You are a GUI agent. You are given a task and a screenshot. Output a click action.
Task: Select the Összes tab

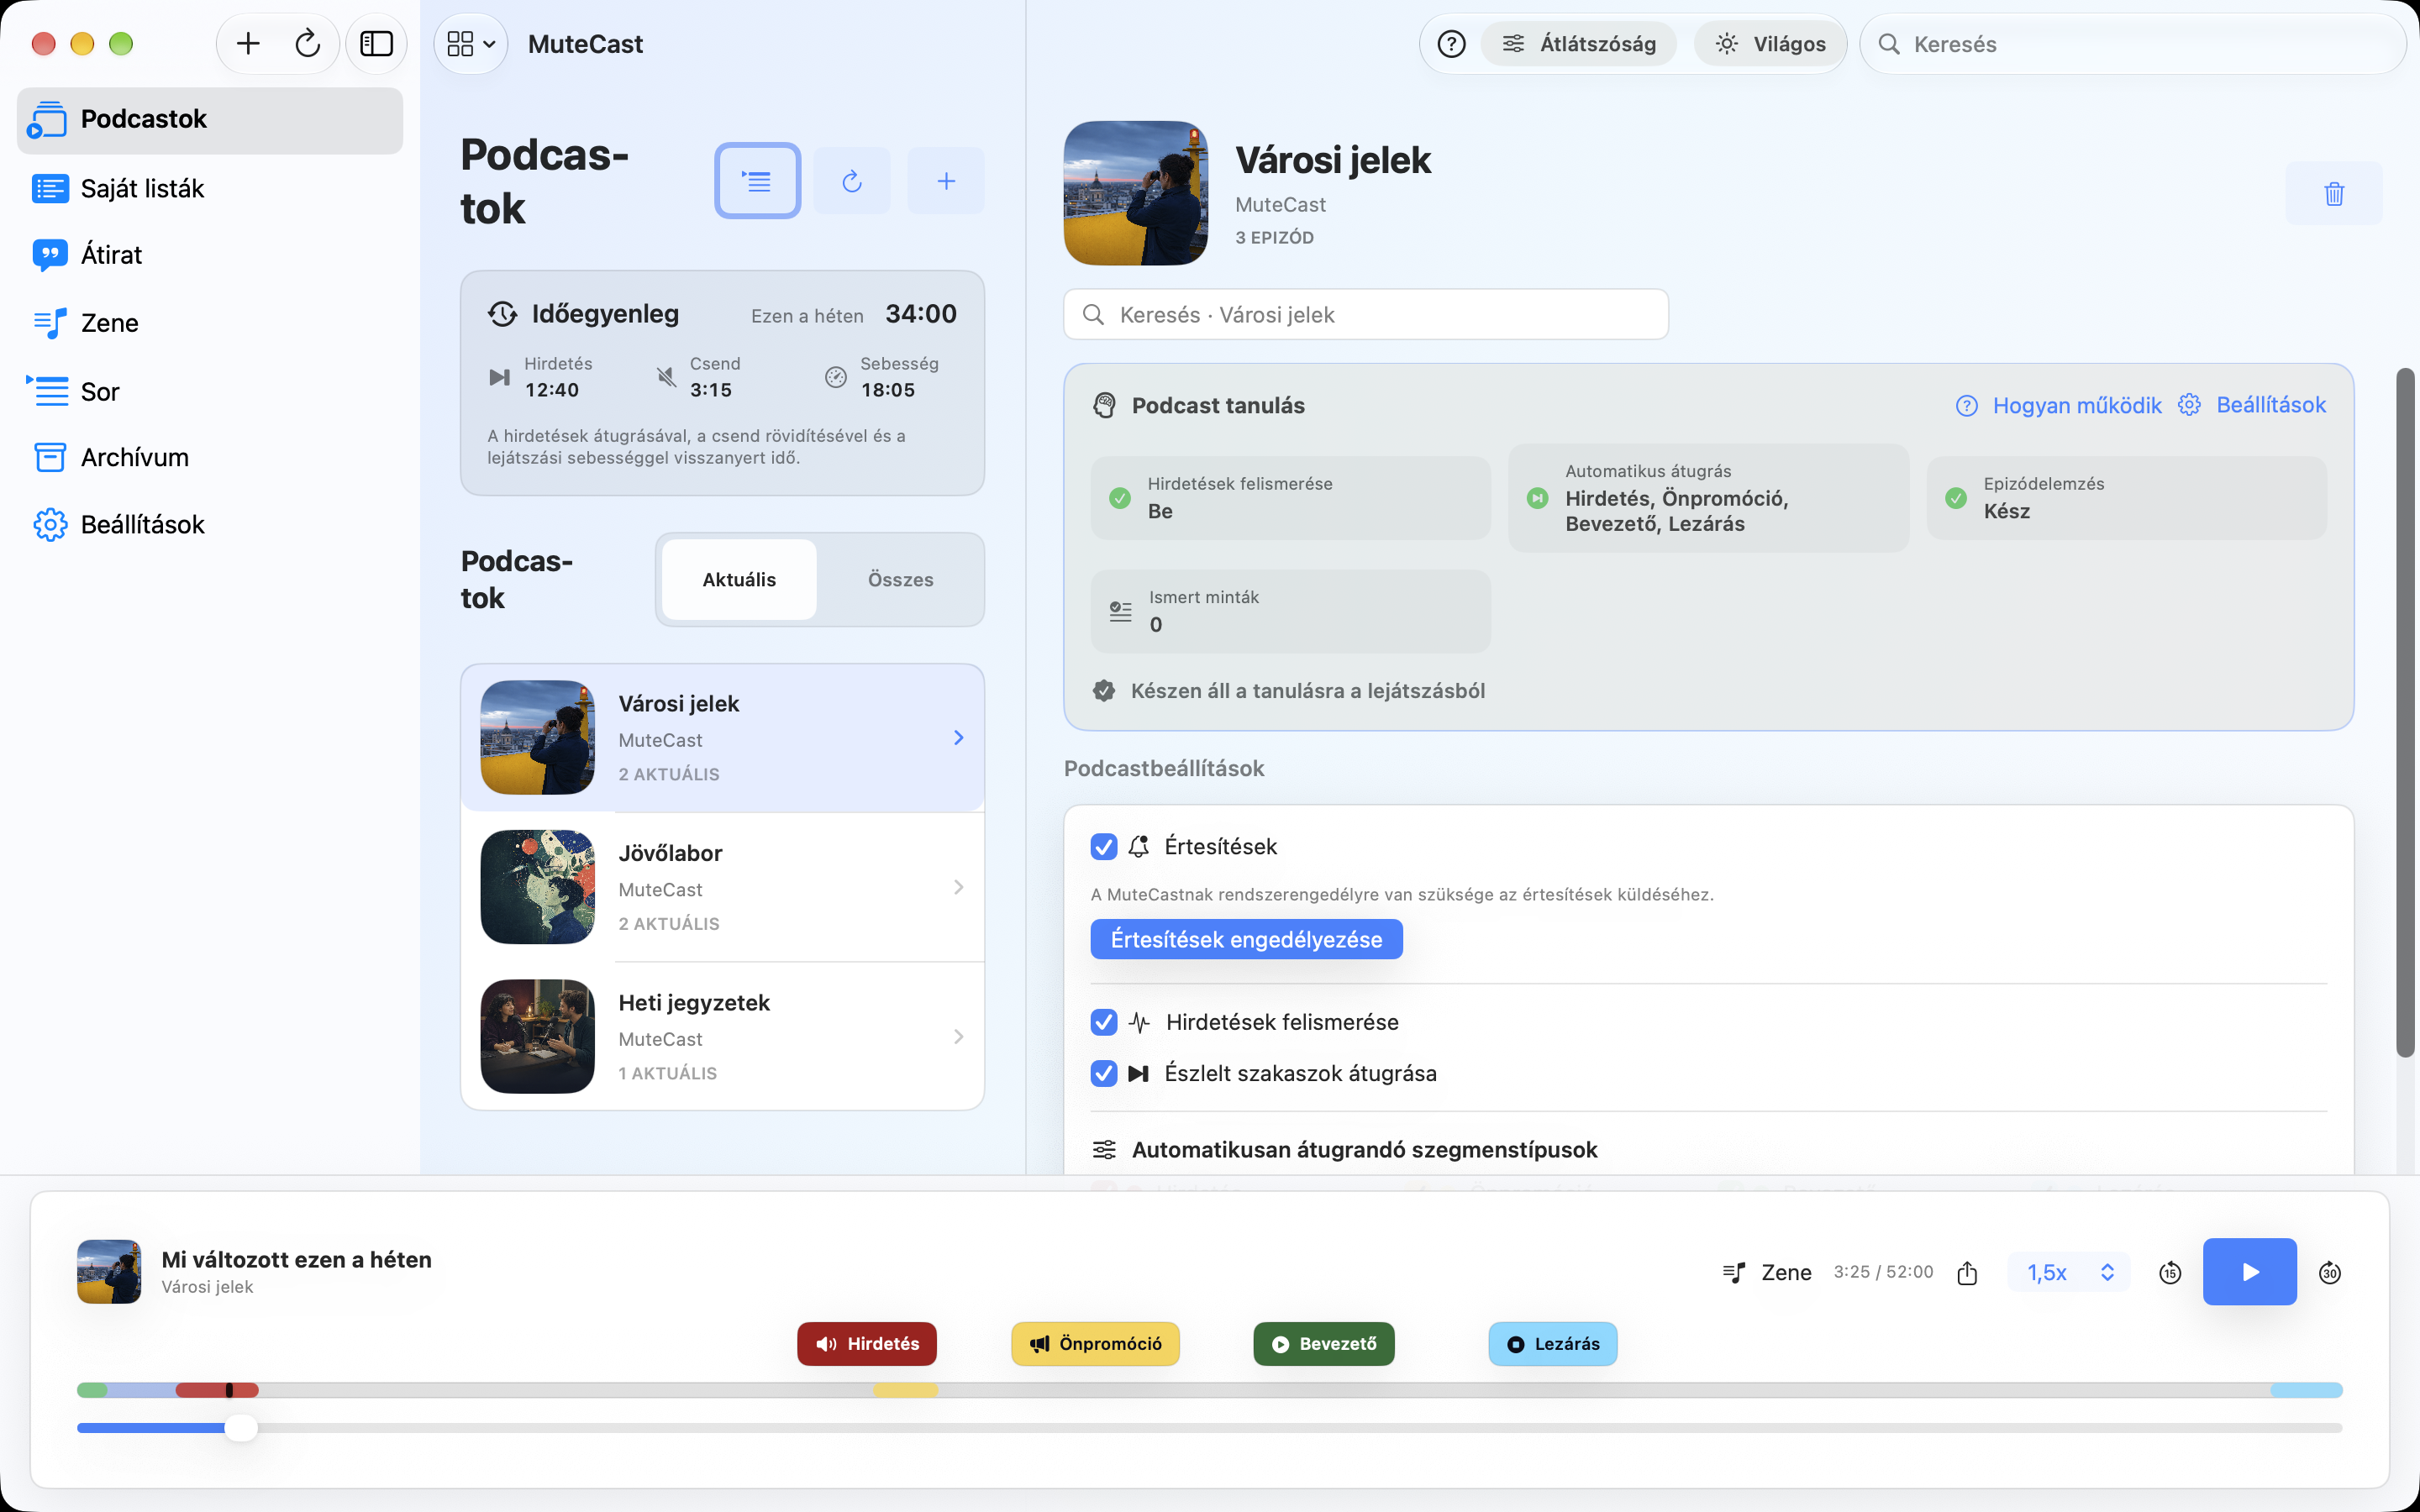tap(900, 579)
